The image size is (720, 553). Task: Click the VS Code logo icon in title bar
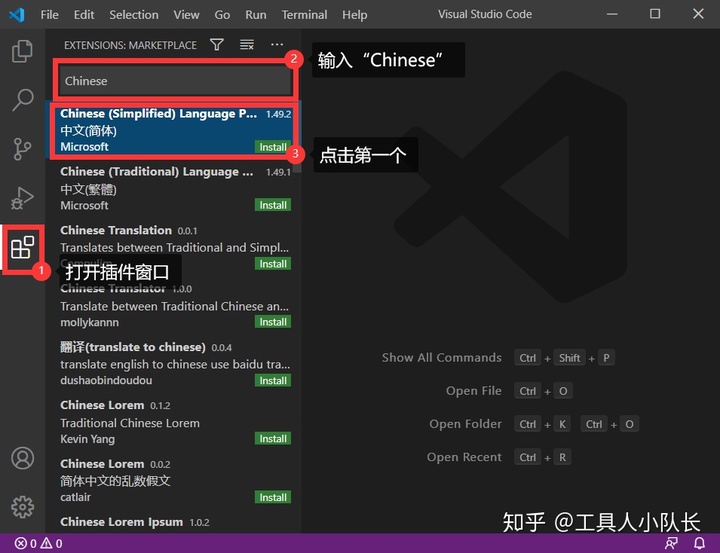click(17, 15)
